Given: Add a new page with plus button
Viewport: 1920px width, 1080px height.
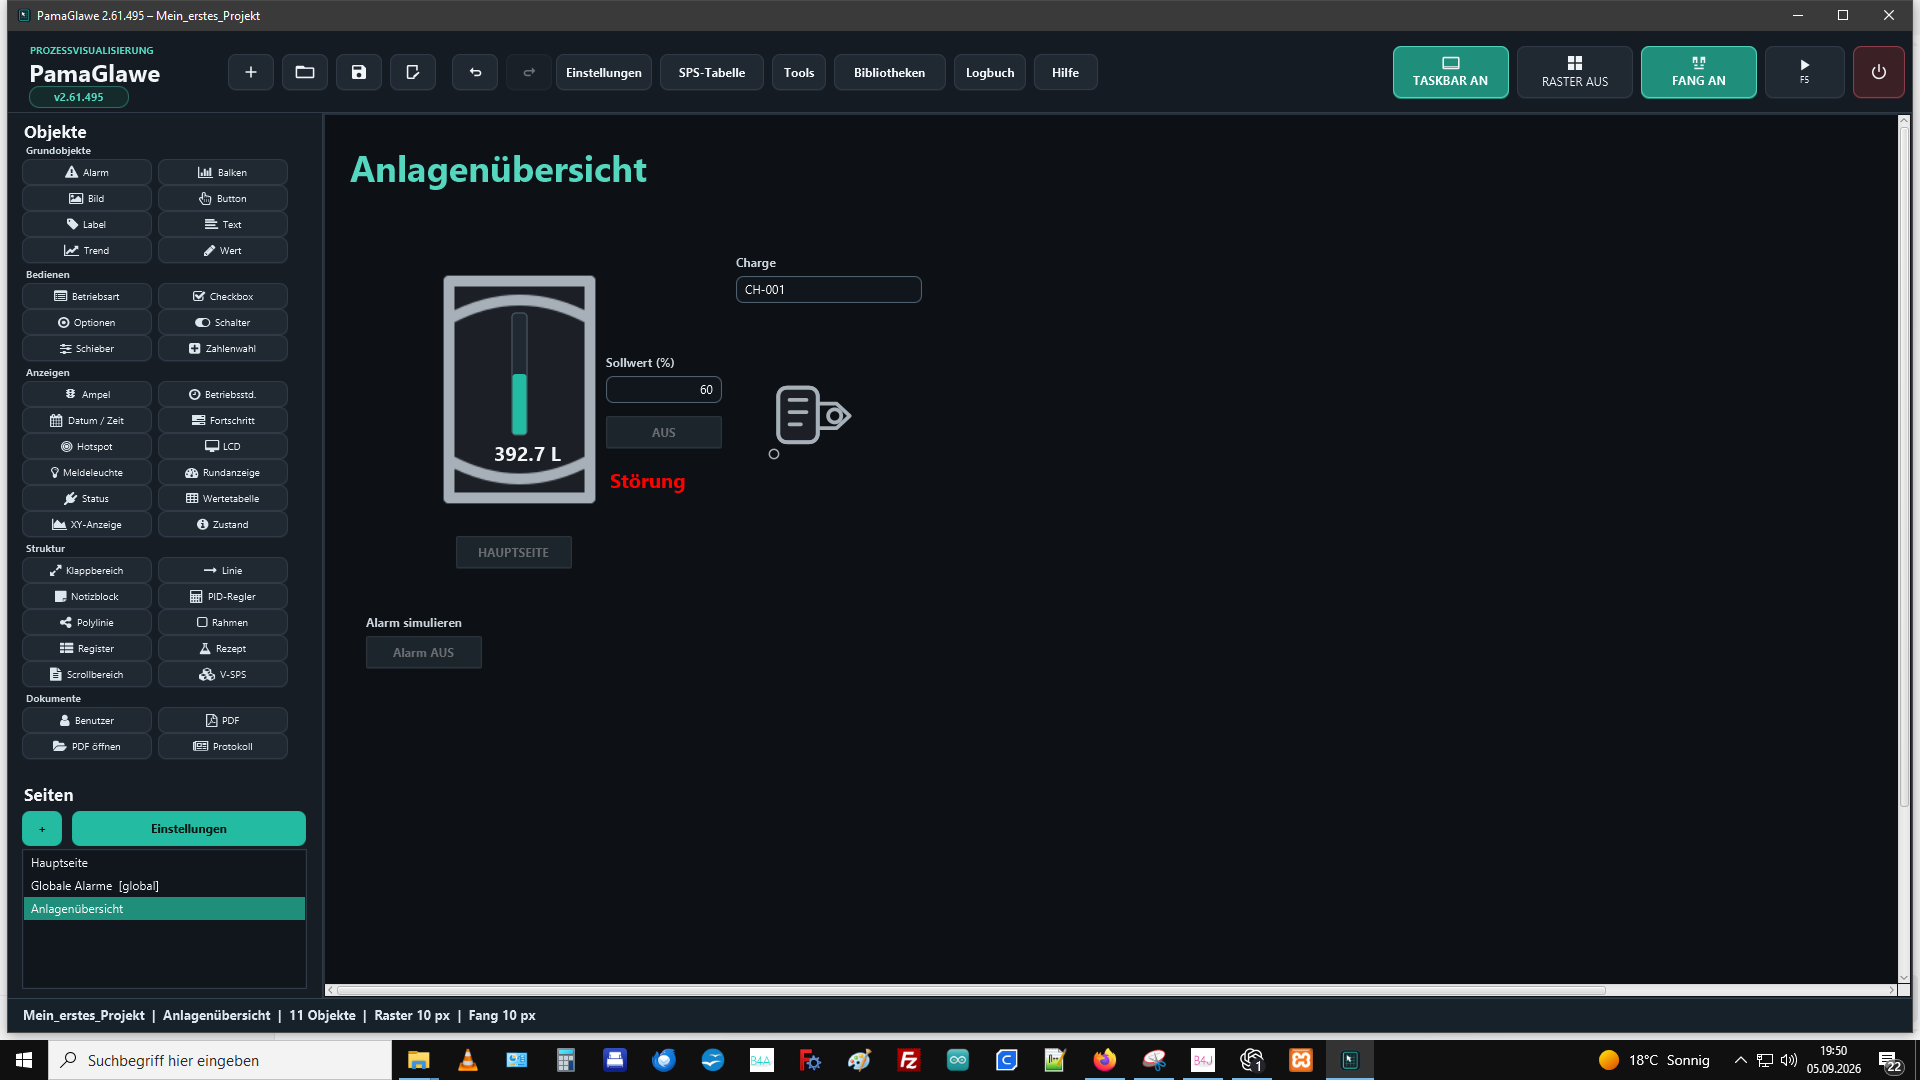Looking at the screenshot, I should (42, 828).
